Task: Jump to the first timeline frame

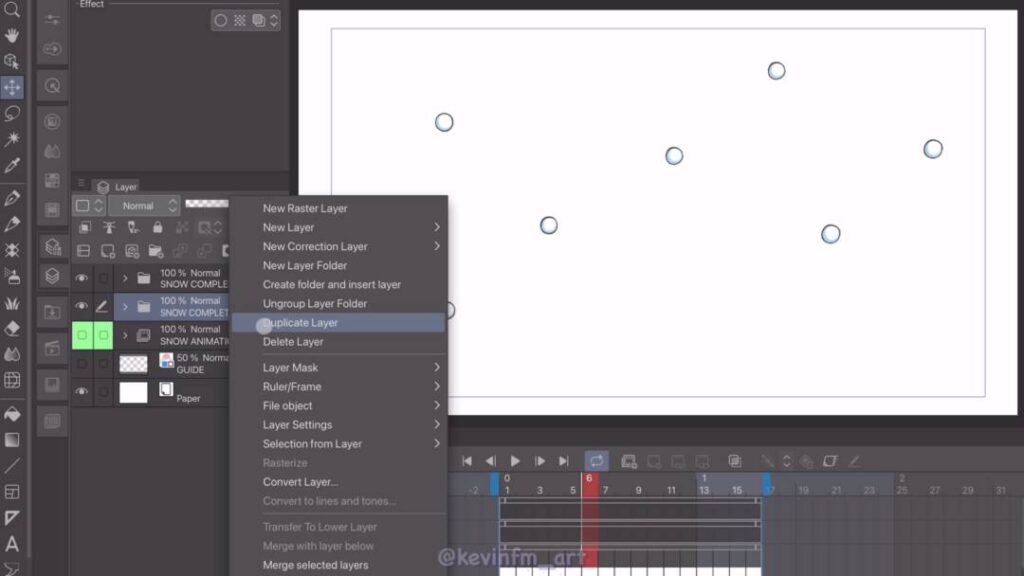Action: [467, 461]
